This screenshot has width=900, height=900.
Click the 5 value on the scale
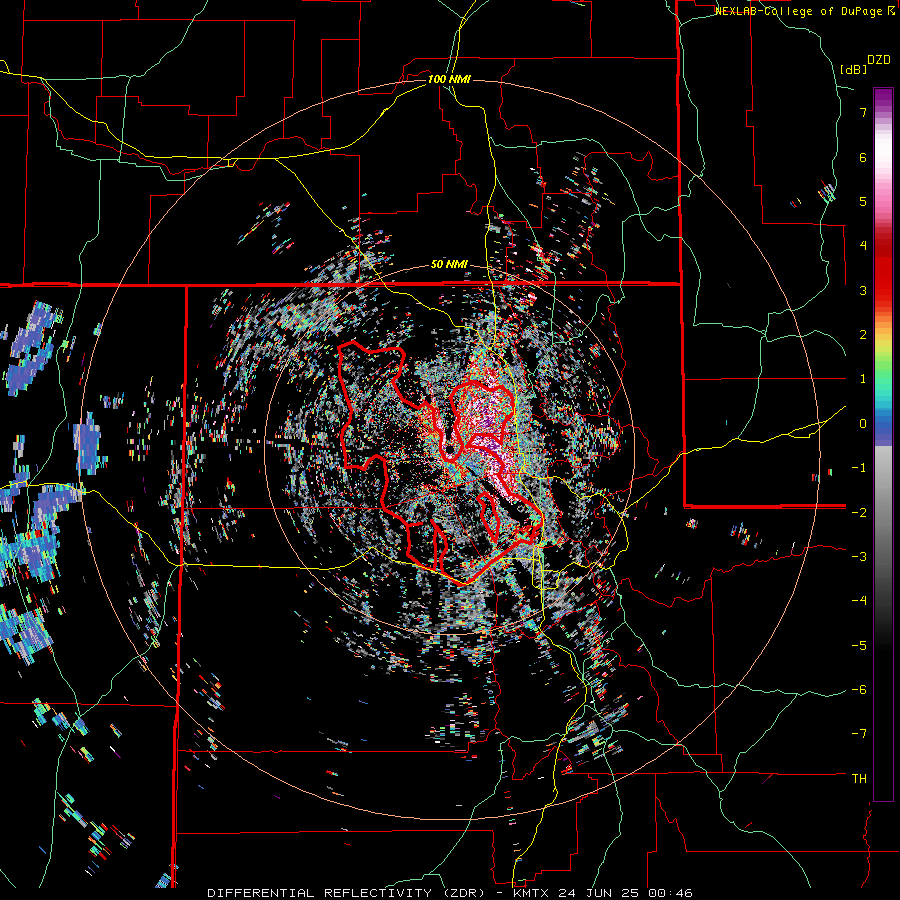tap(863, 201)
